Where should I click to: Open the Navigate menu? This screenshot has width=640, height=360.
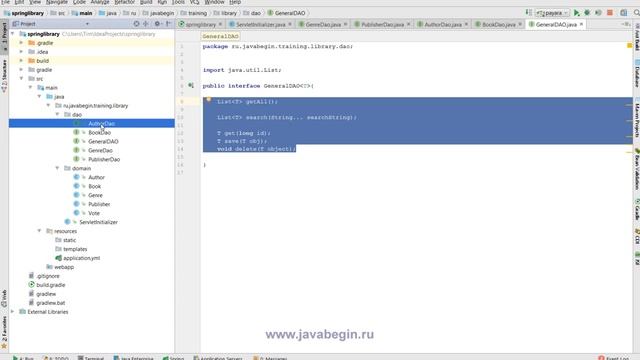click(57, 2)
